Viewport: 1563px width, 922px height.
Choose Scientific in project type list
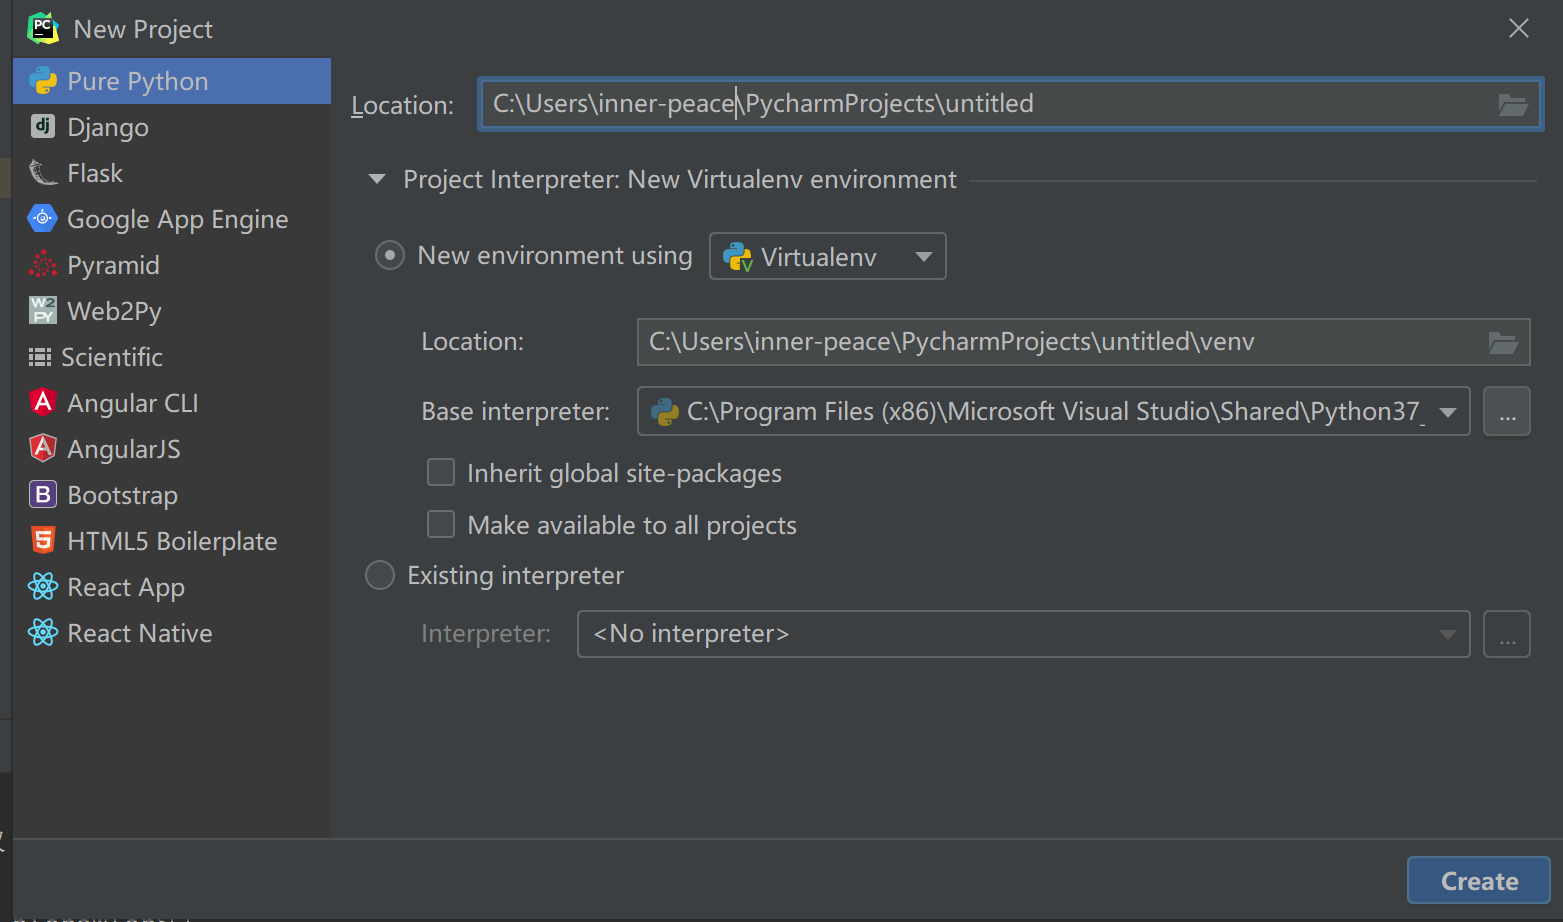[171, 357]
